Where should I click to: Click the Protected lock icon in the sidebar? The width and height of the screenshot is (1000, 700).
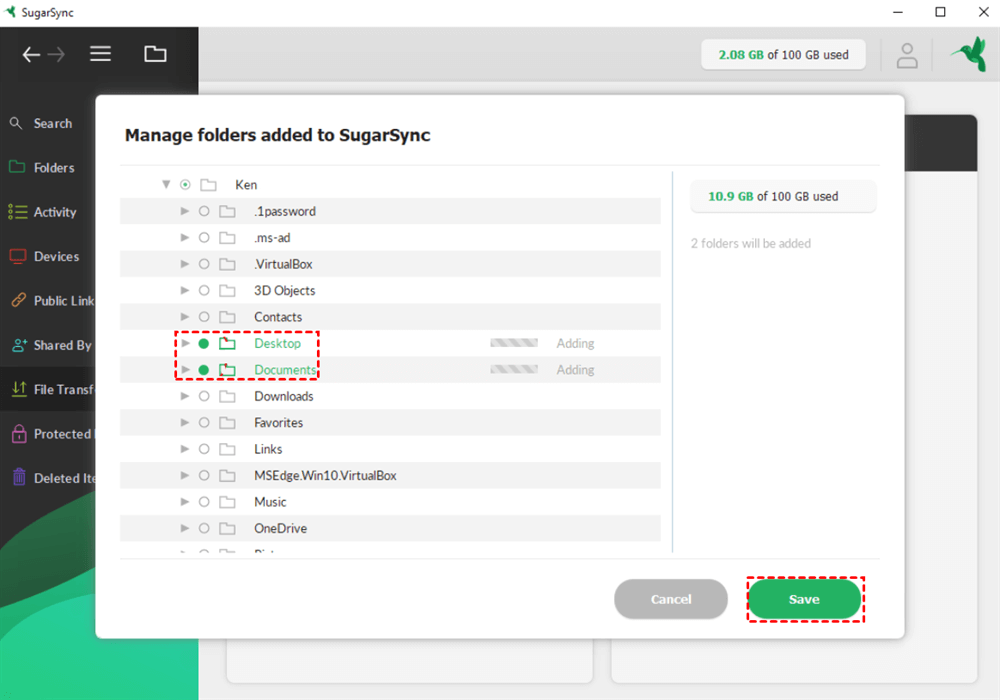pos(19,434)
